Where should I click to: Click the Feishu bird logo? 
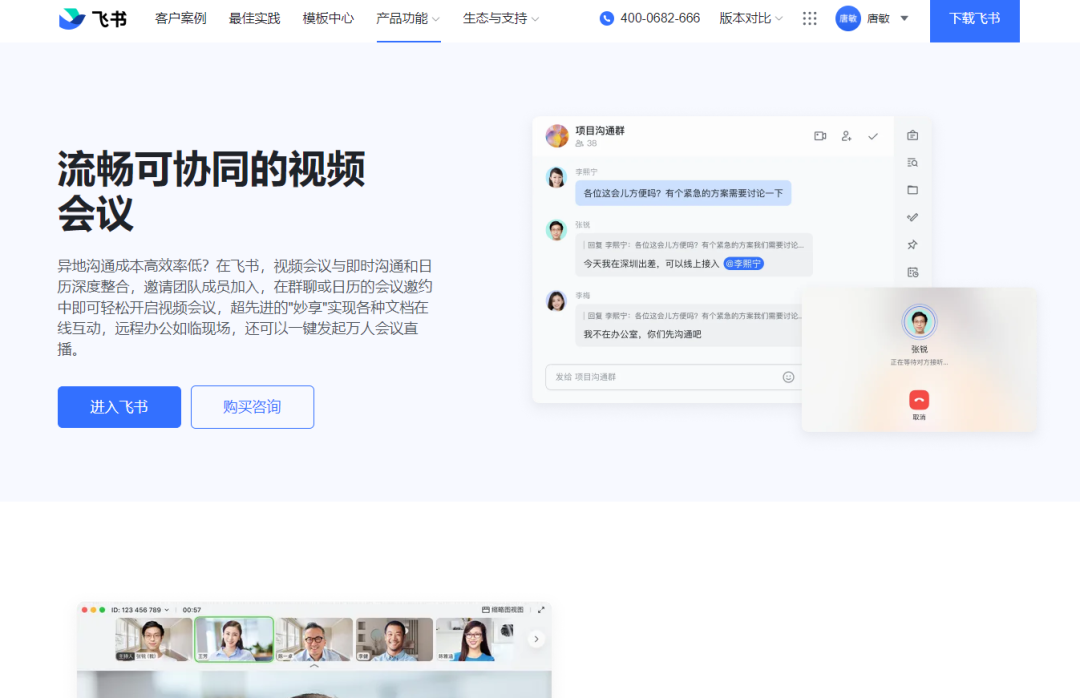click(72, 19)
